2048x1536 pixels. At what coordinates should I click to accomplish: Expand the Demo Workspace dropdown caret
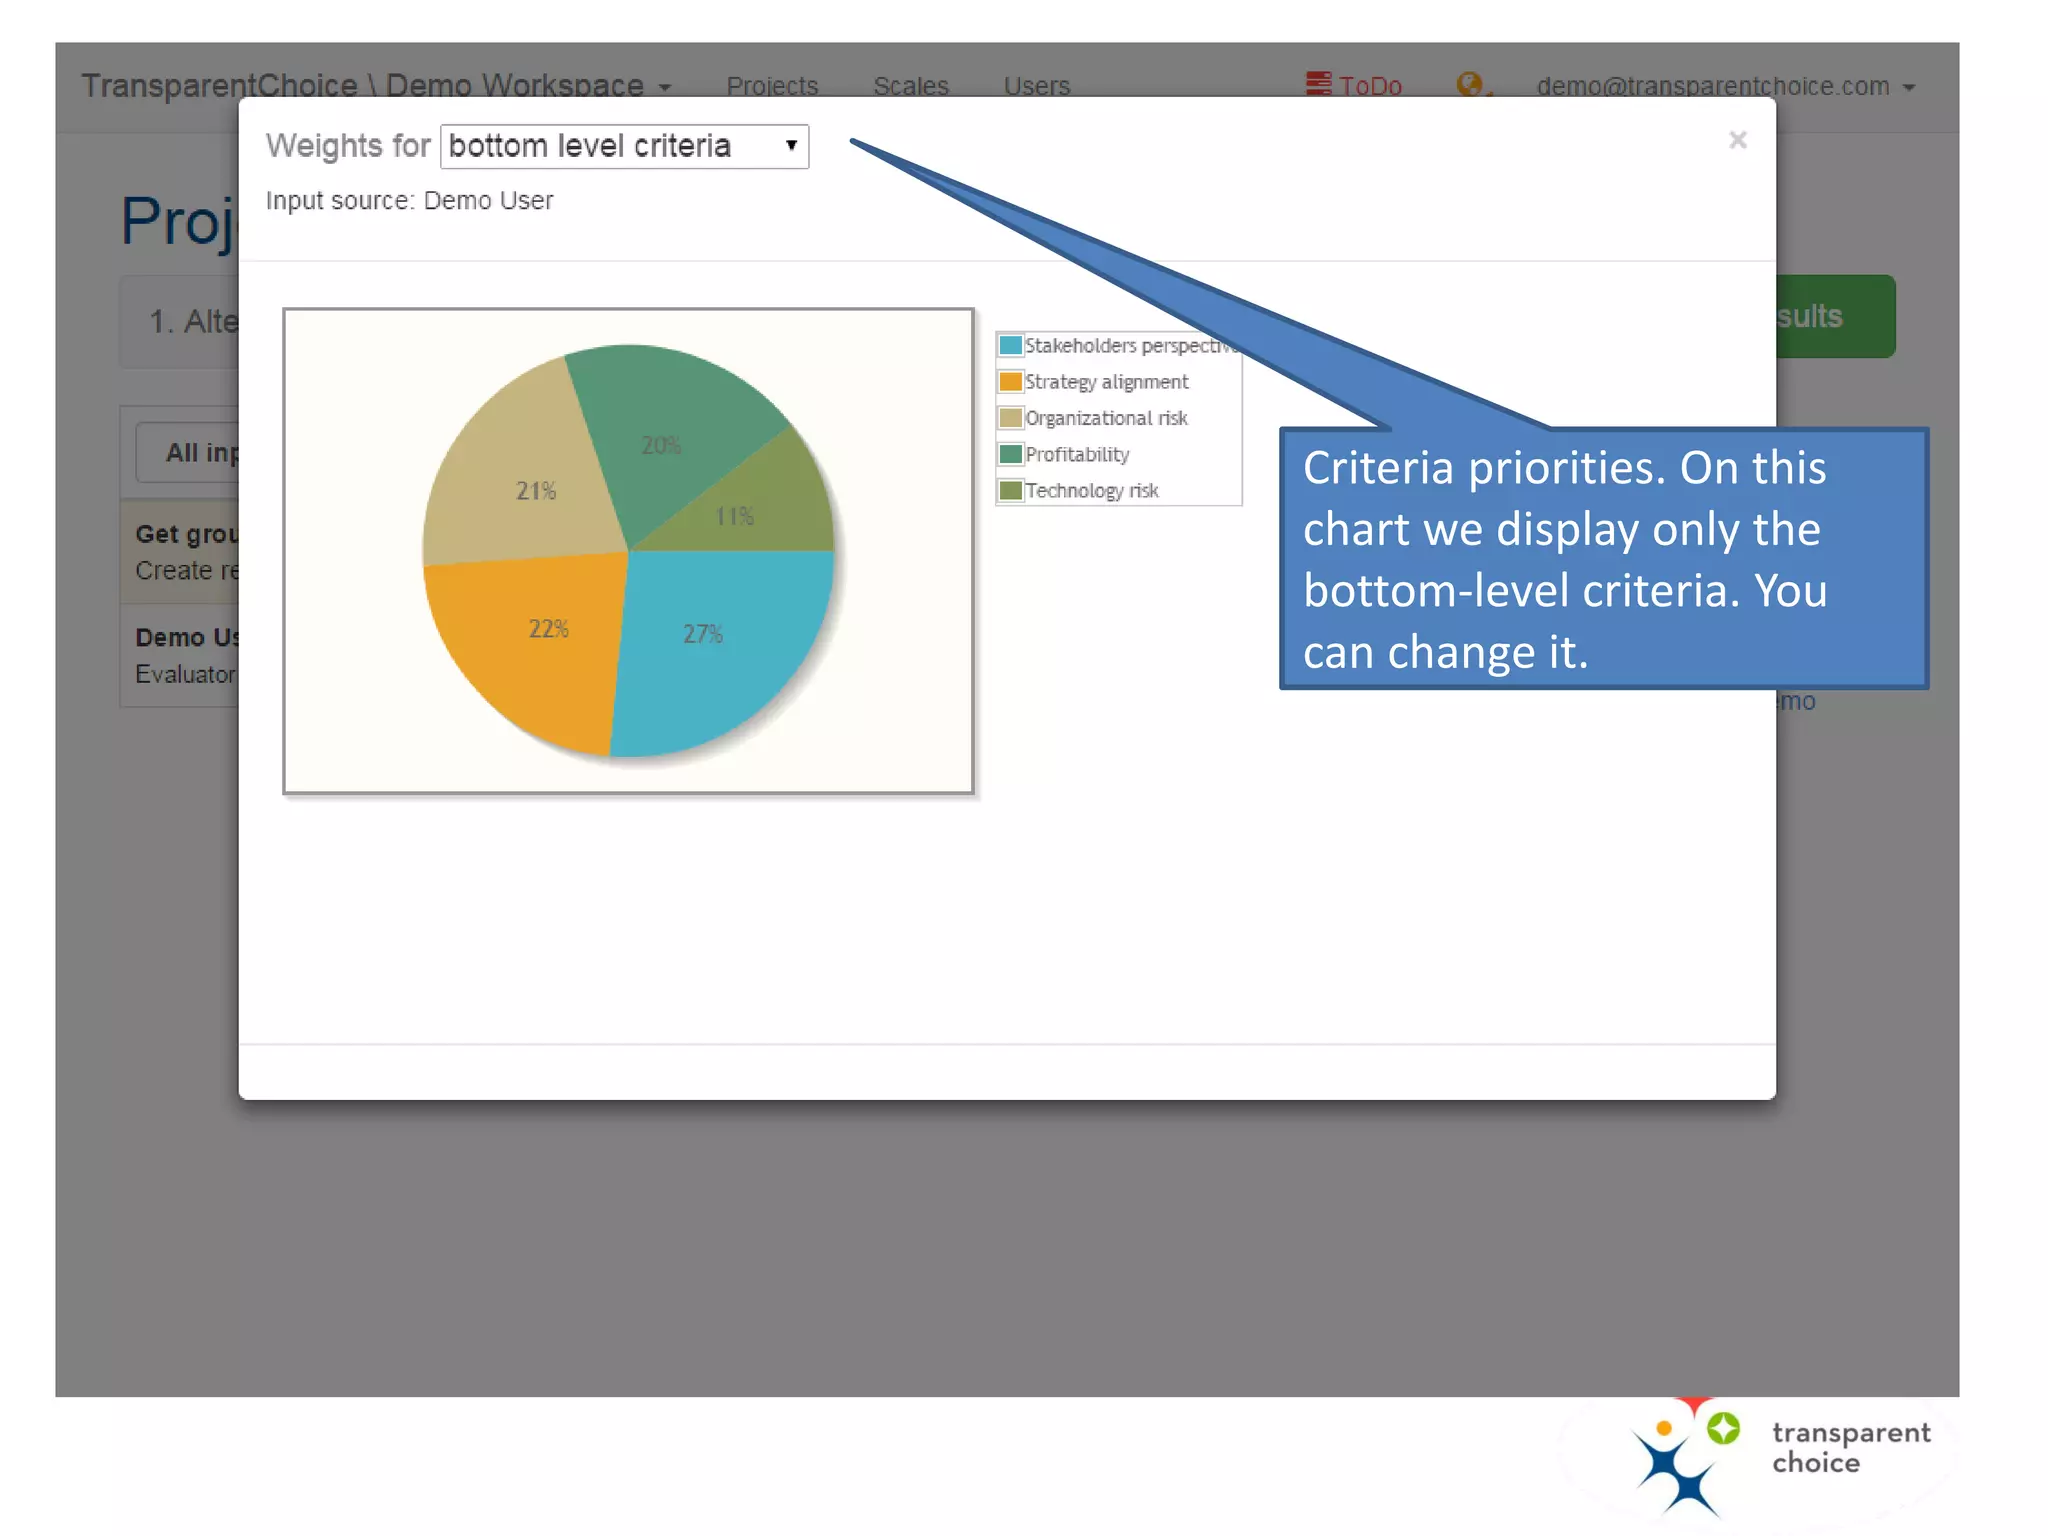pos(665,88)
